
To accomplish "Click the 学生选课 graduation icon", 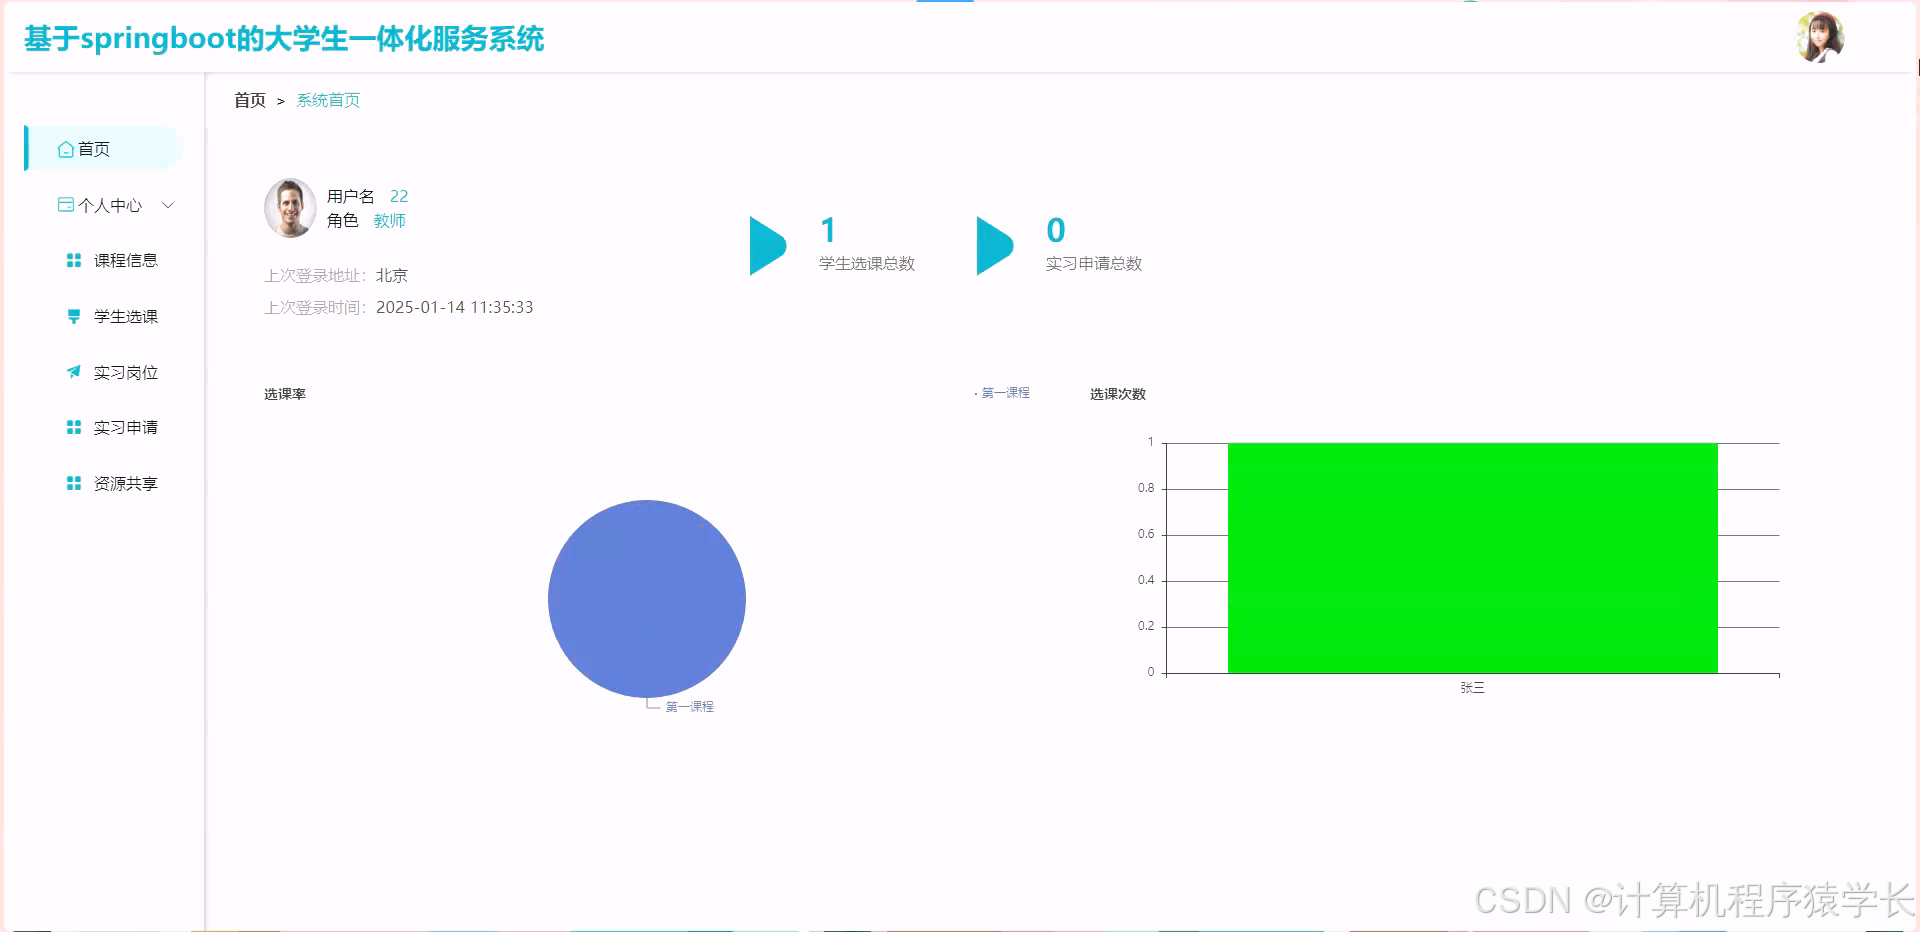I will pyautogui.click(x=72, y=316).
